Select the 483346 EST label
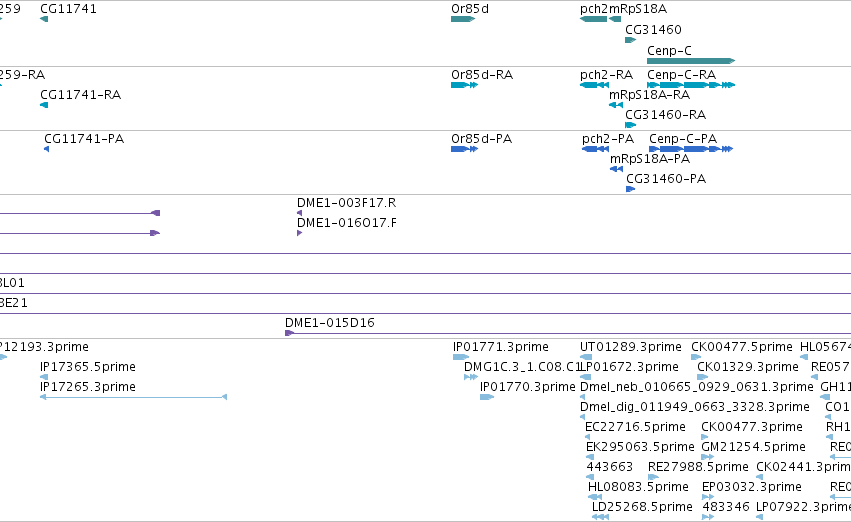This screenshot has width=851, height=522. point(726,507)
